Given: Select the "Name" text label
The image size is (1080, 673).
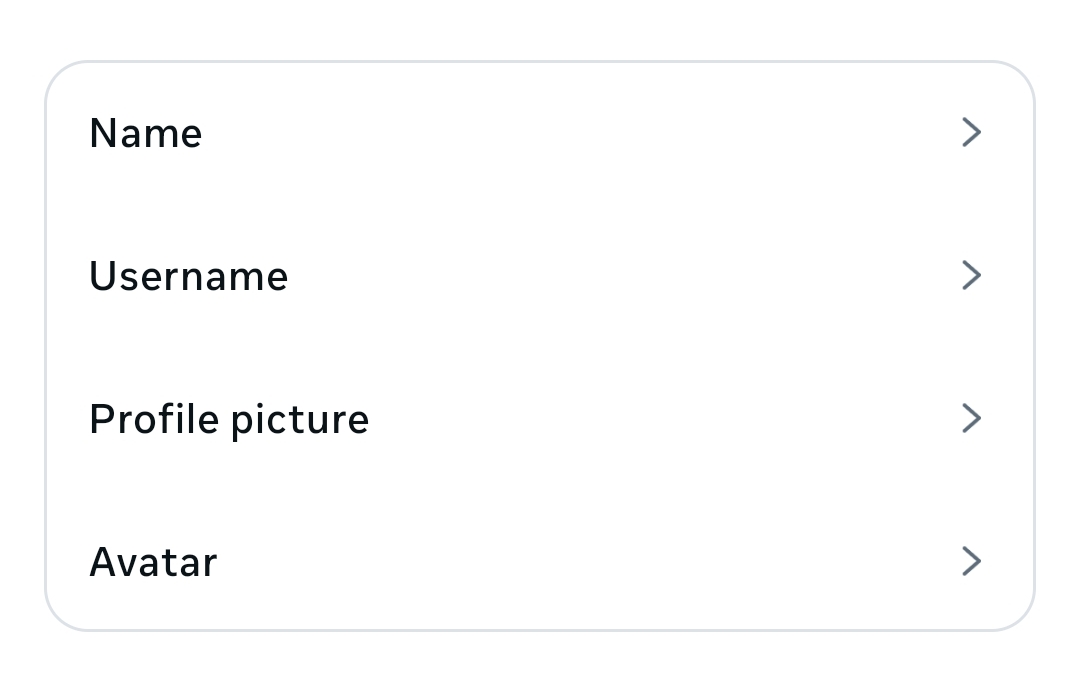Looking at the screenshot, I should pyautogui.click(x=146, y=134).
